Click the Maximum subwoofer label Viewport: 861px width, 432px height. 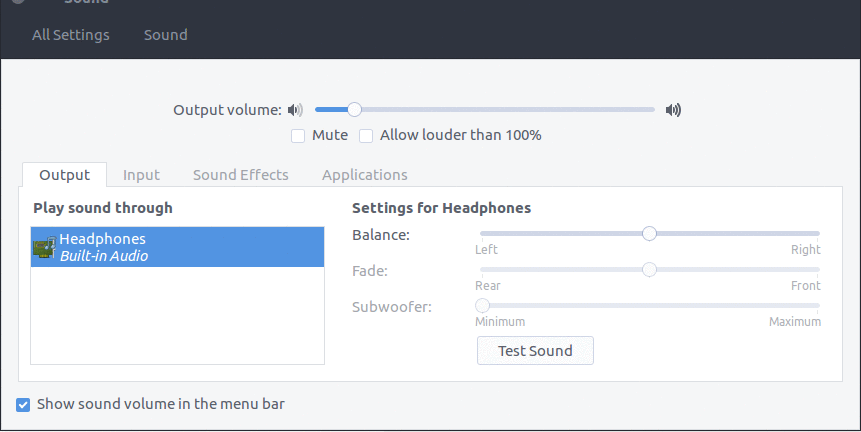tap(795, 322)
